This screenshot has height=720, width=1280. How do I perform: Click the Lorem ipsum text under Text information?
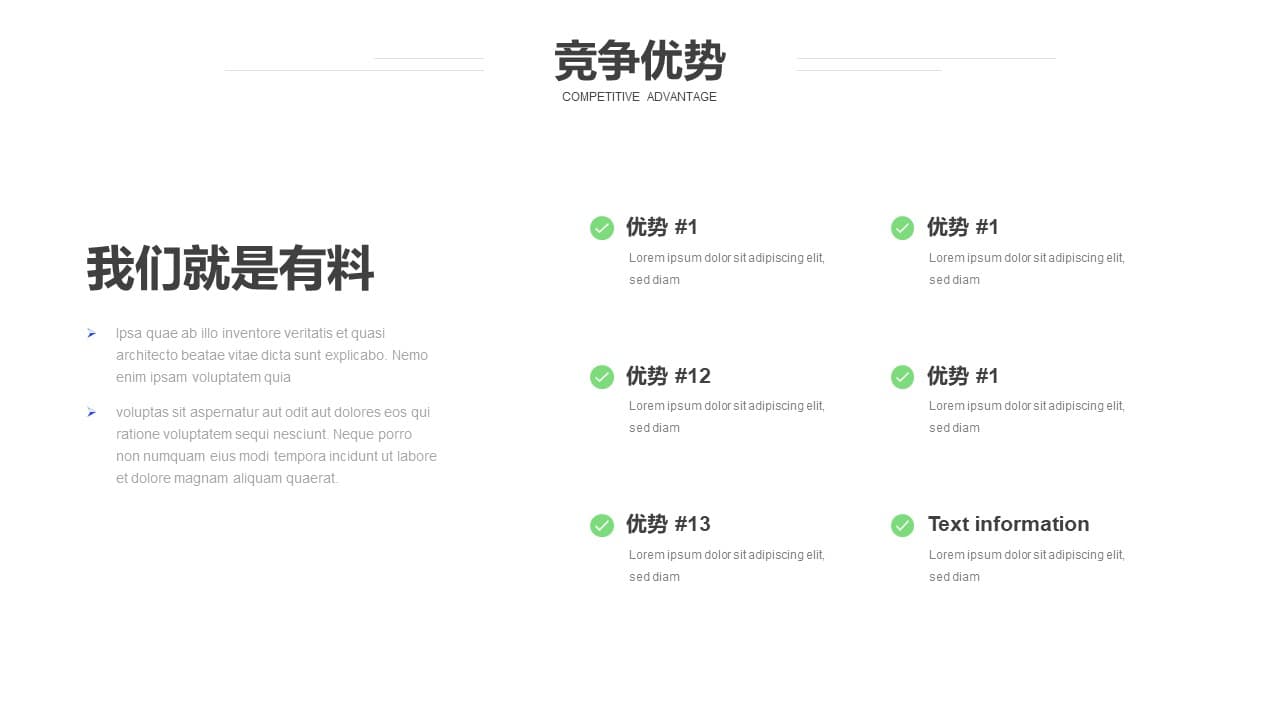point(1027,566)
